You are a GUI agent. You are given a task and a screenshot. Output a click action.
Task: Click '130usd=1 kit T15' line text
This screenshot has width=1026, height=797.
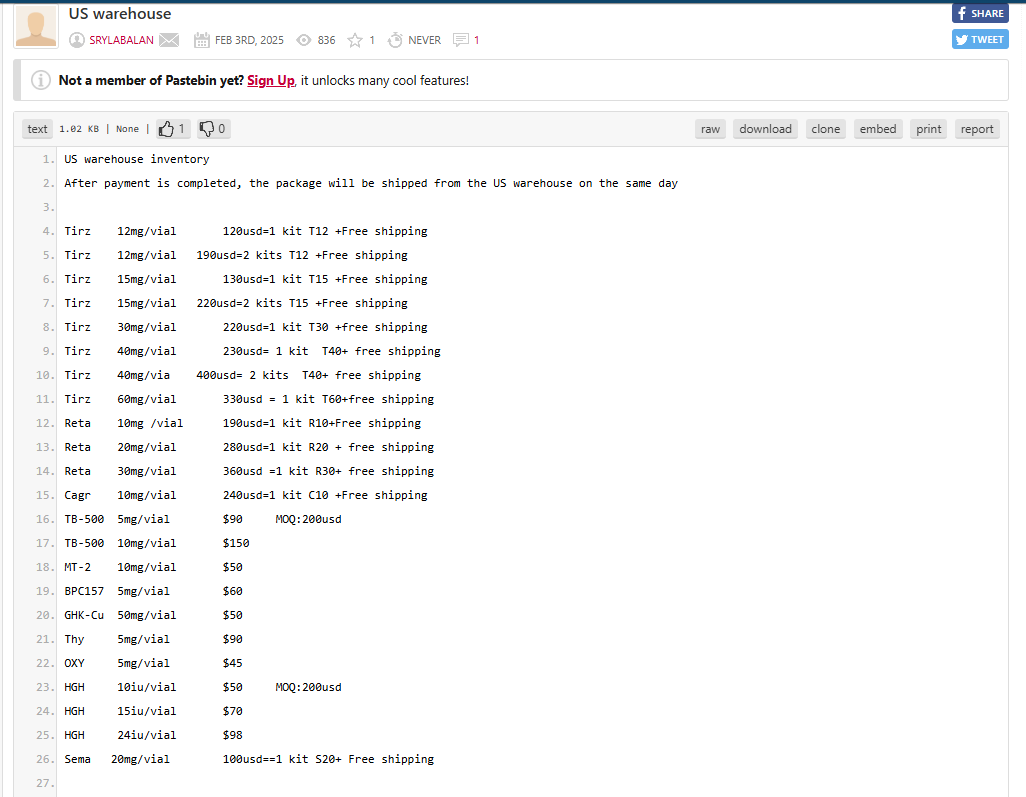(325, 279)
